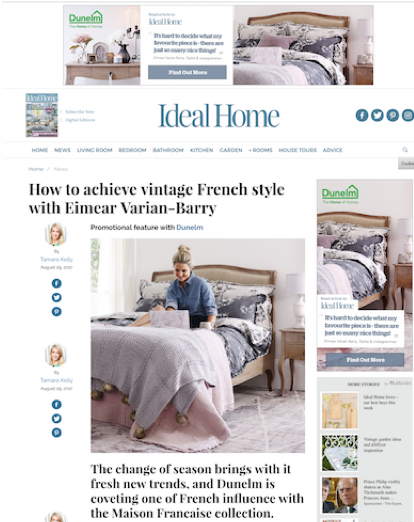The width and height of the screenshot is (414, 522).
Task: Open Ideal Home Pinterest icon in header
Action: coord(393,115)
